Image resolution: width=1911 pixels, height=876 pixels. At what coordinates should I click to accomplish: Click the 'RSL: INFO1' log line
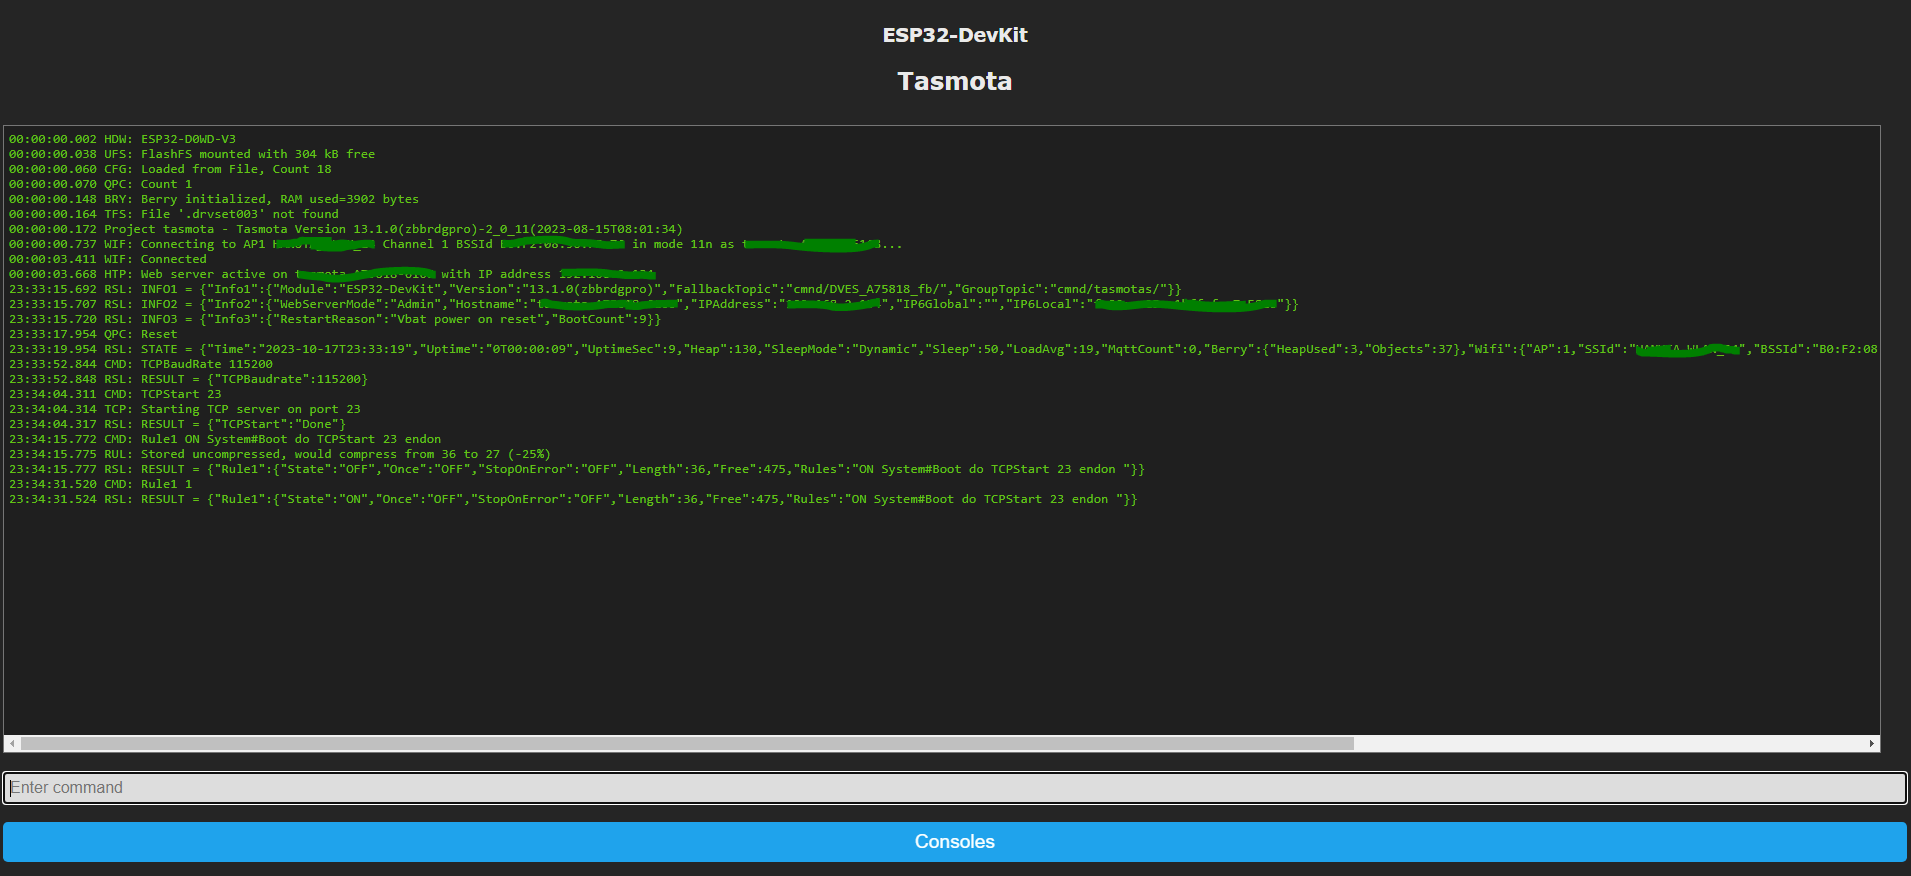click(x=595, y=289)
